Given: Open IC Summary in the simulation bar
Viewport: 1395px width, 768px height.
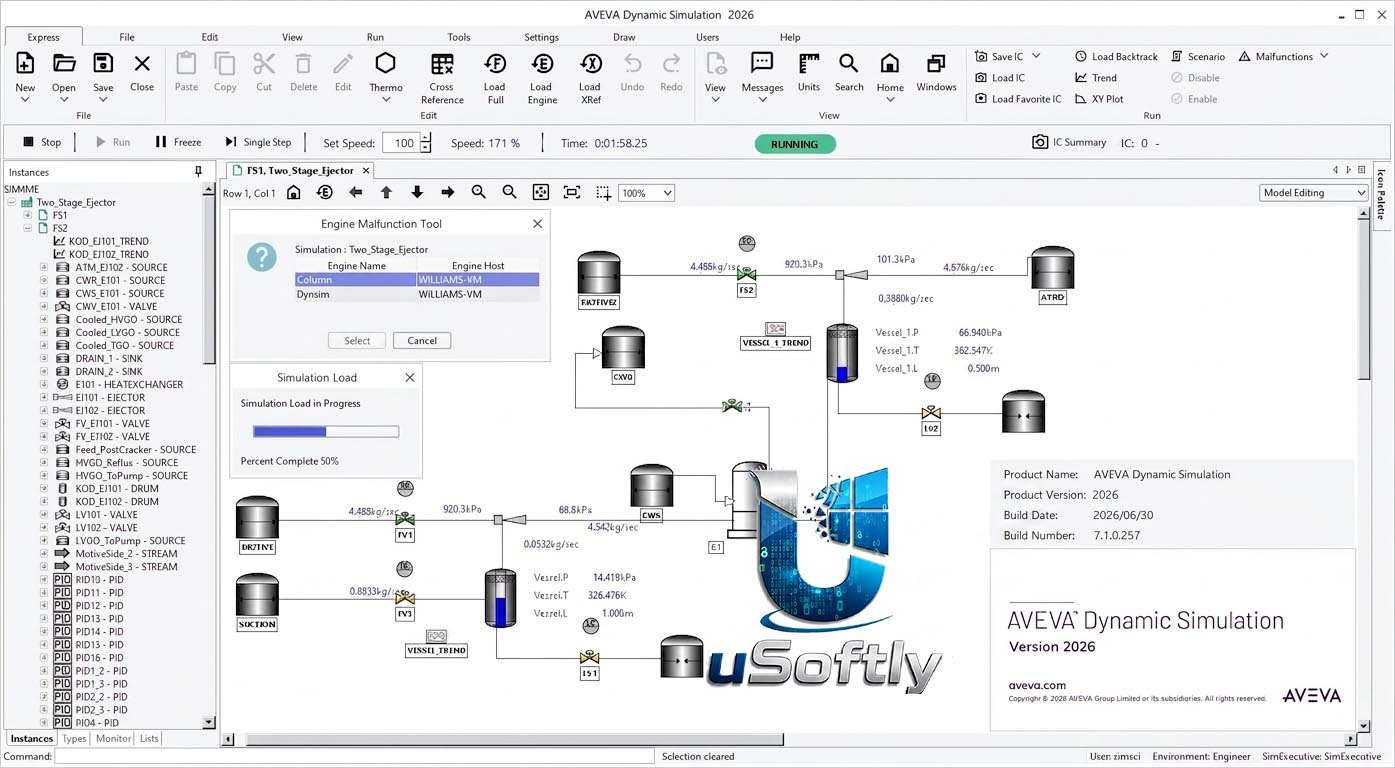Looking at the screenshot, I should tap(1069, 143).
